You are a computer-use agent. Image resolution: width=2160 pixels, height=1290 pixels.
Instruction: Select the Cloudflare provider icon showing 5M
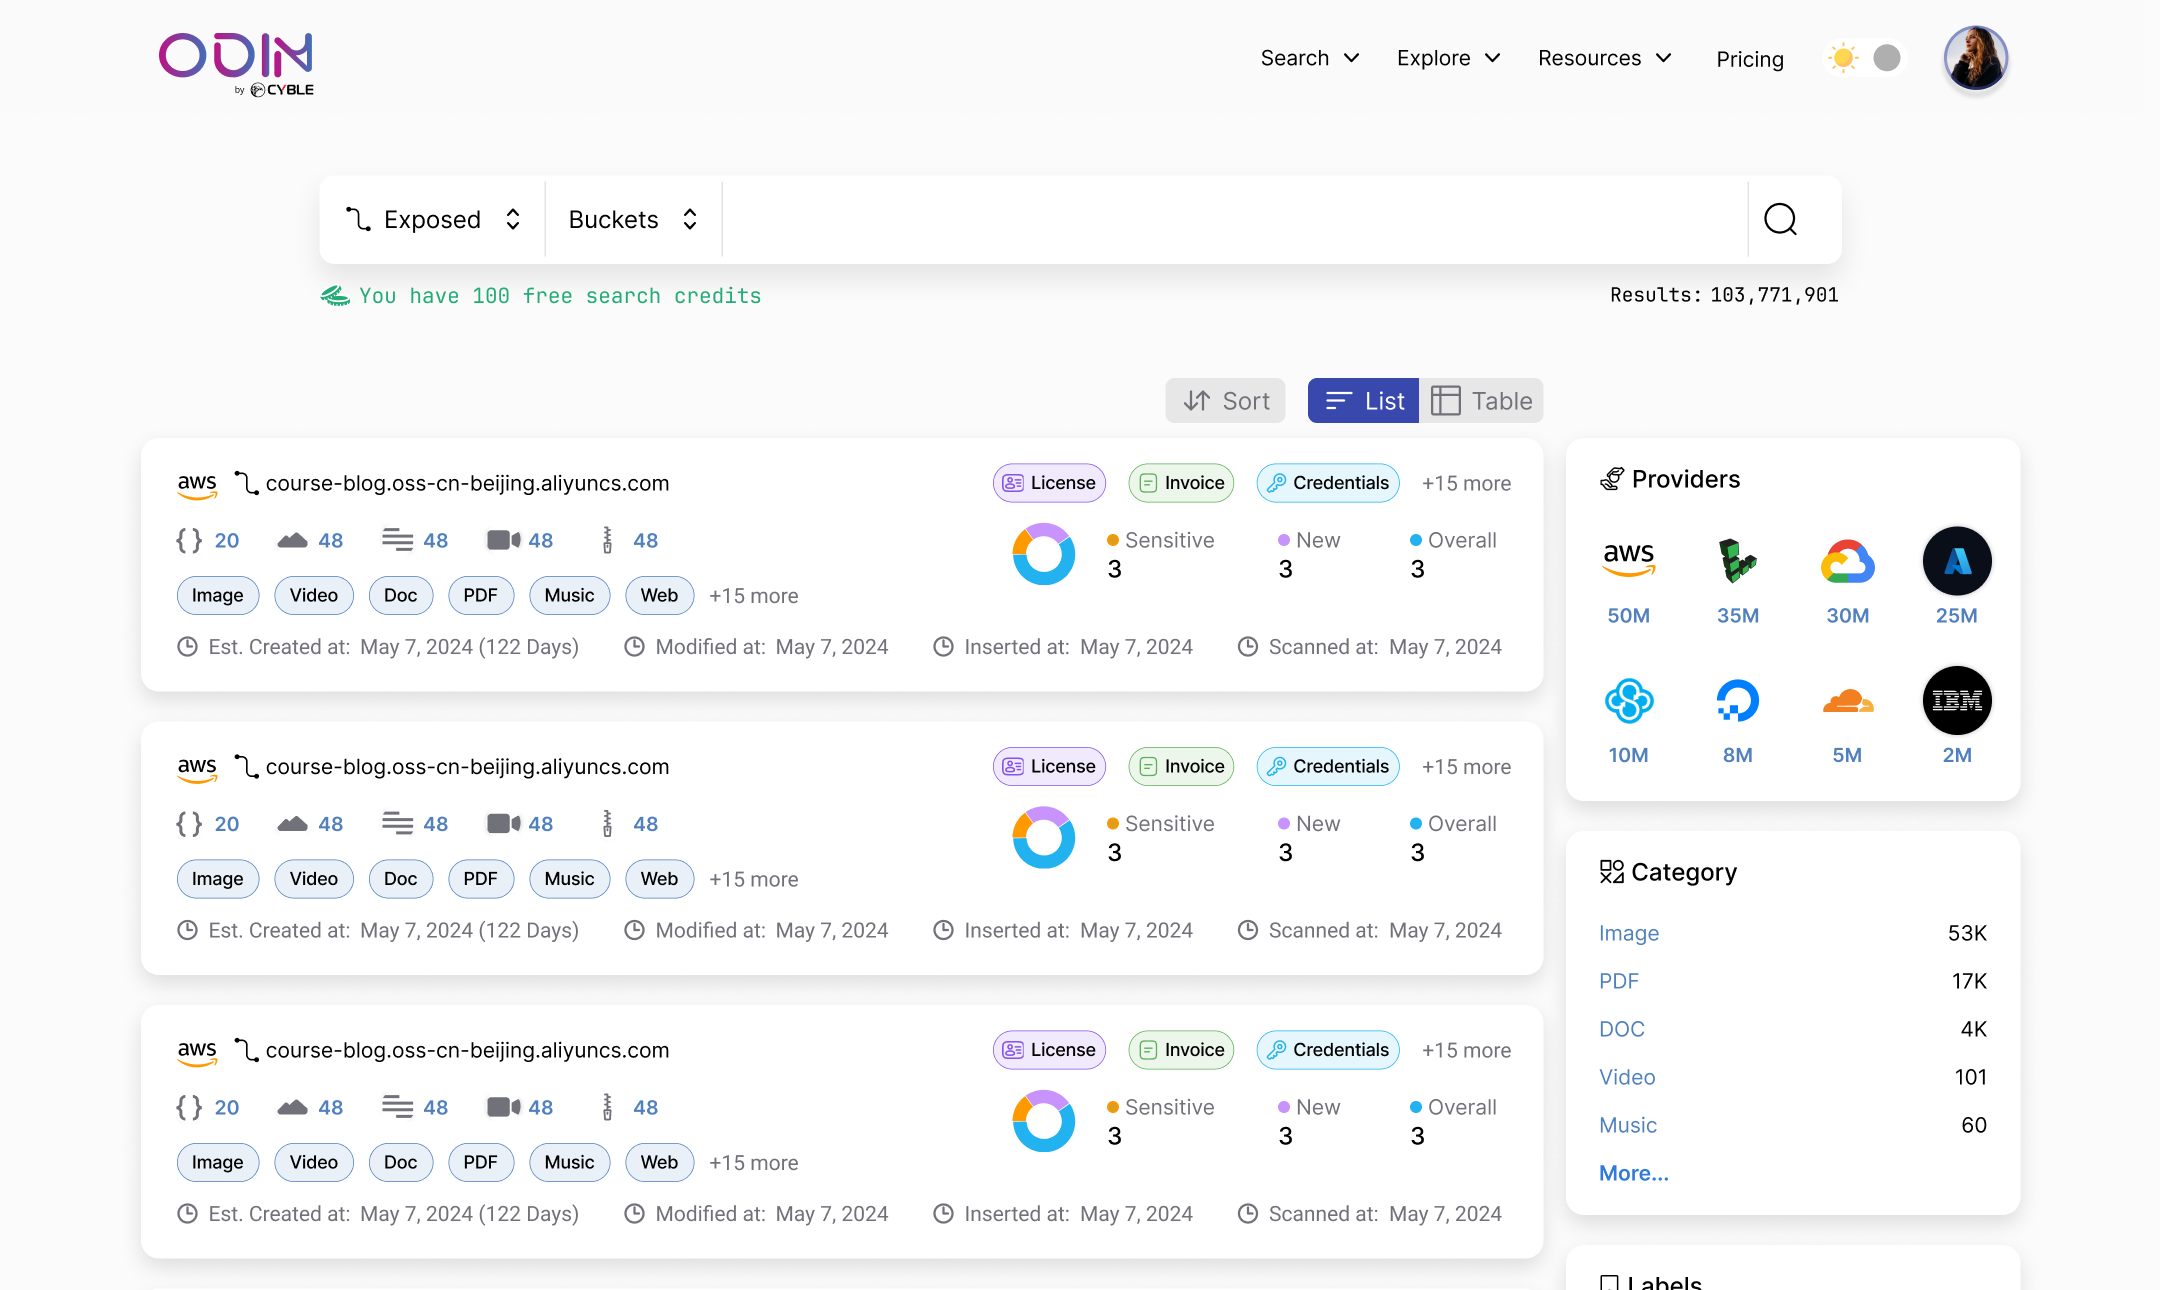click(1847, 700)
